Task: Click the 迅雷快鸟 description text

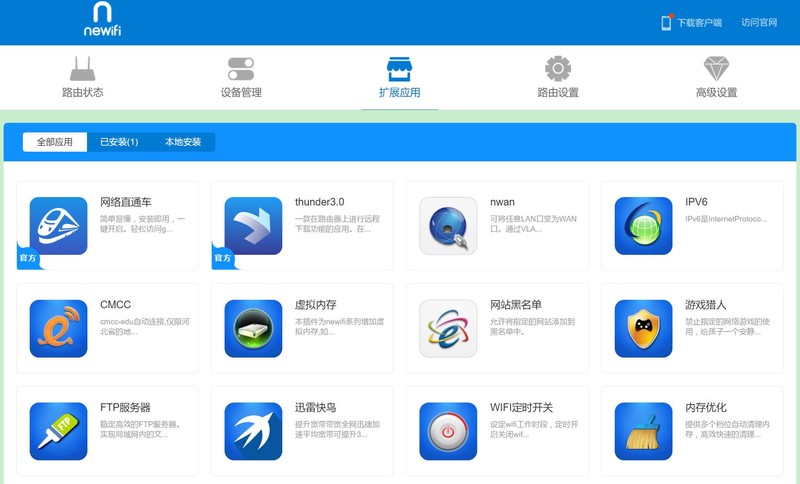Action: pos(337,429)
